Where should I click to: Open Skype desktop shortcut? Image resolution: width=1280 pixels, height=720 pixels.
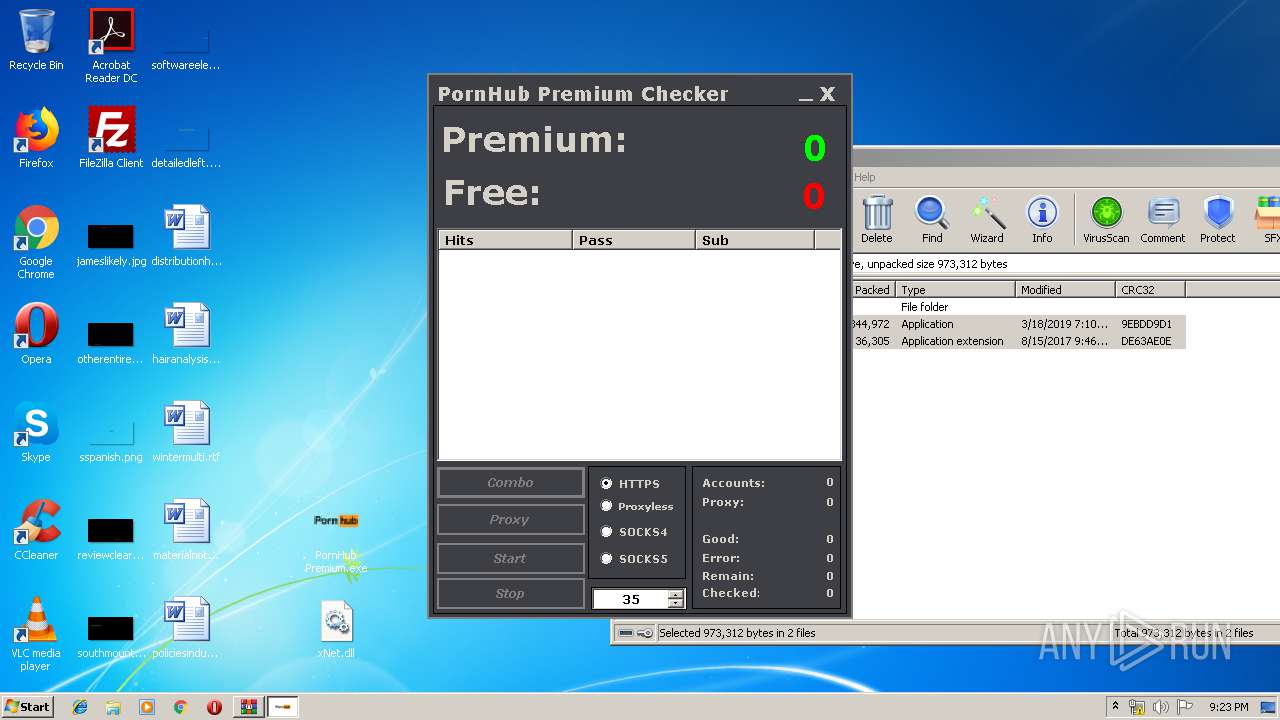pyautogui.click(x=36, y=432)
